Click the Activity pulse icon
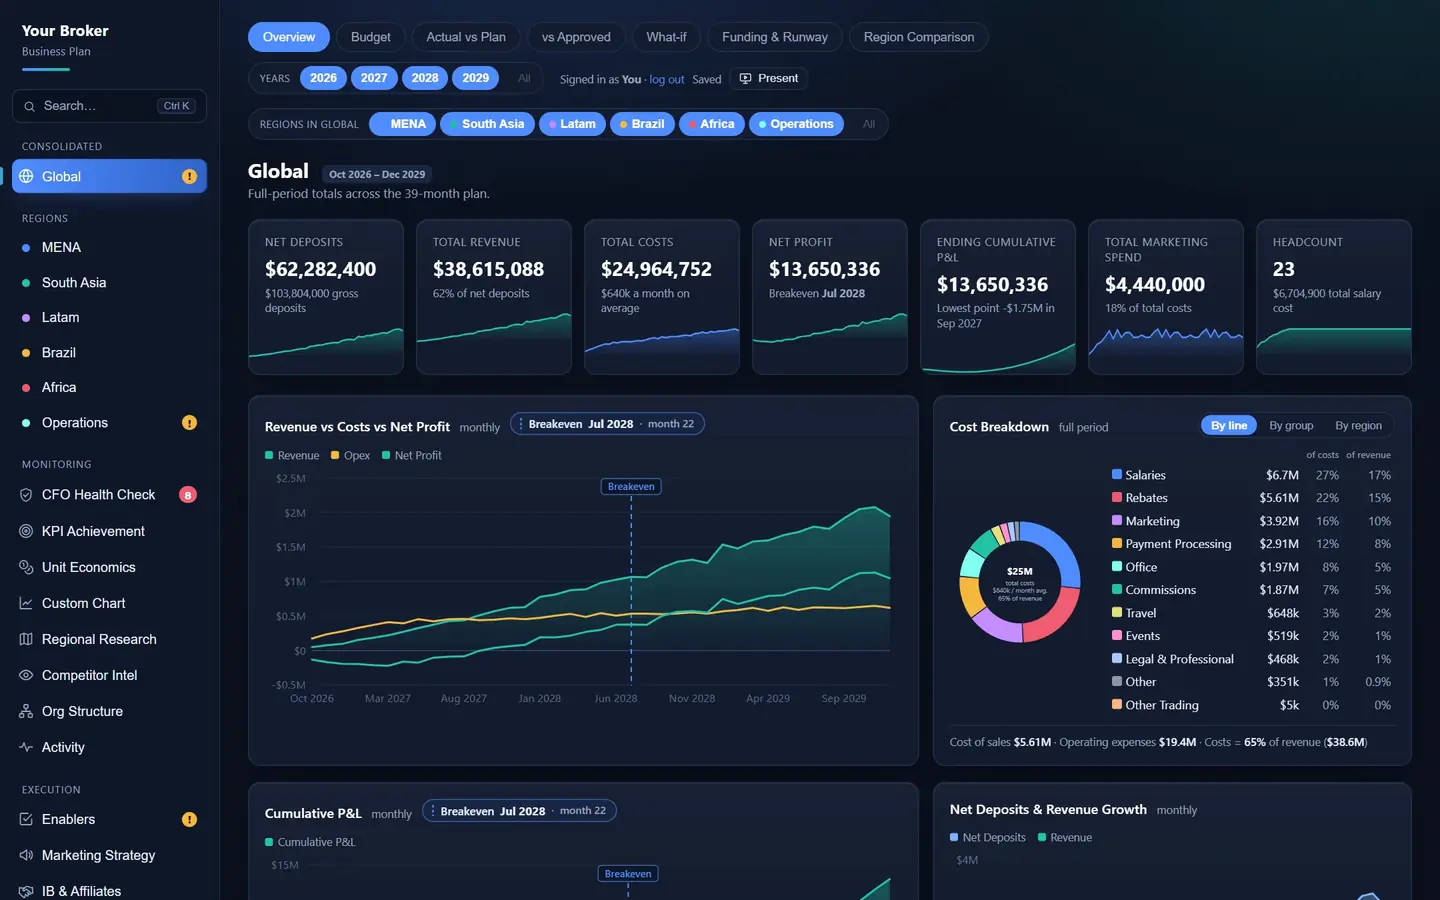This screenshot has height=900, width=1440. 26,747
